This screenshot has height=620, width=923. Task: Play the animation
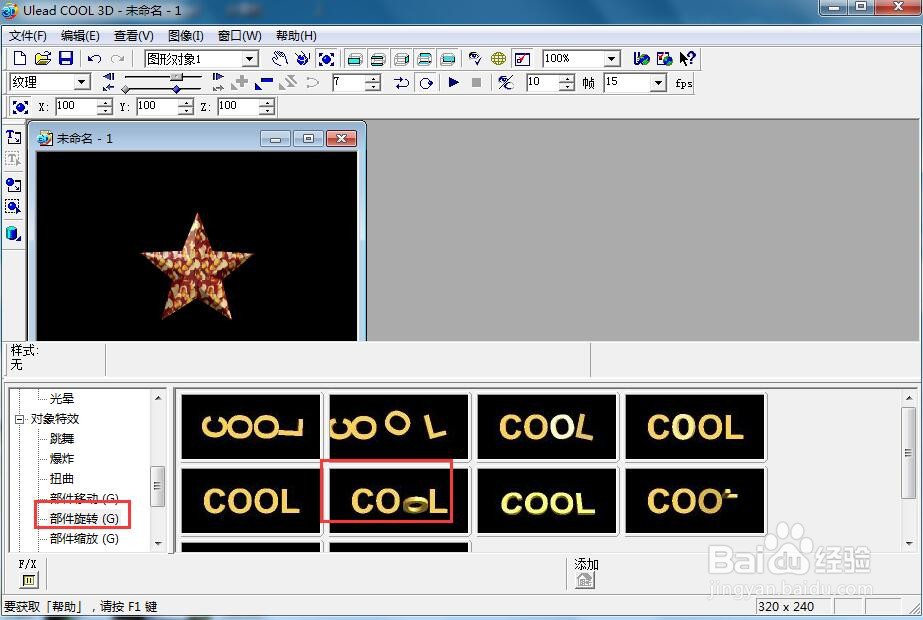coord(453,82)
